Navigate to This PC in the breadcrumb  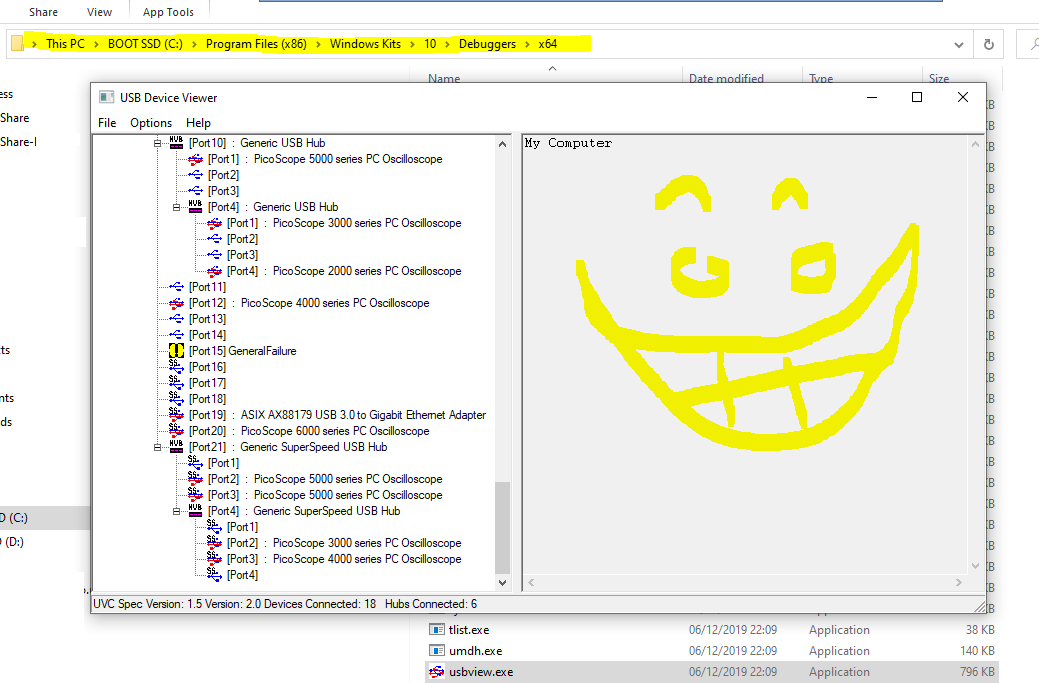(66, 44)
